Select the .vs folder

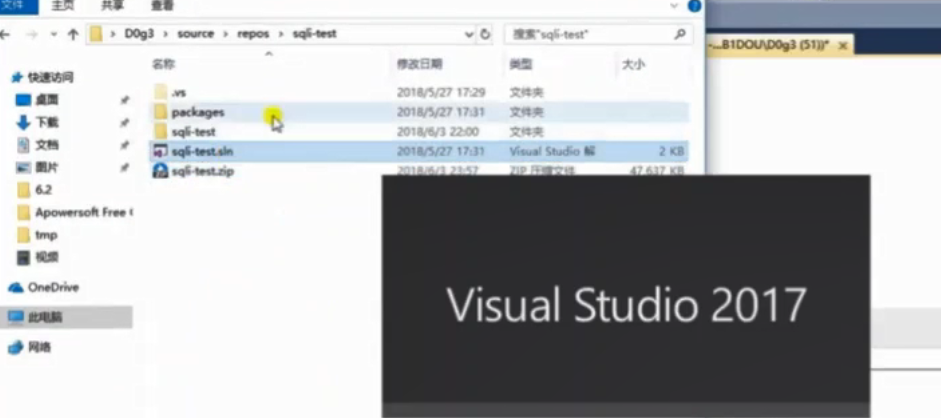point(418,92)
